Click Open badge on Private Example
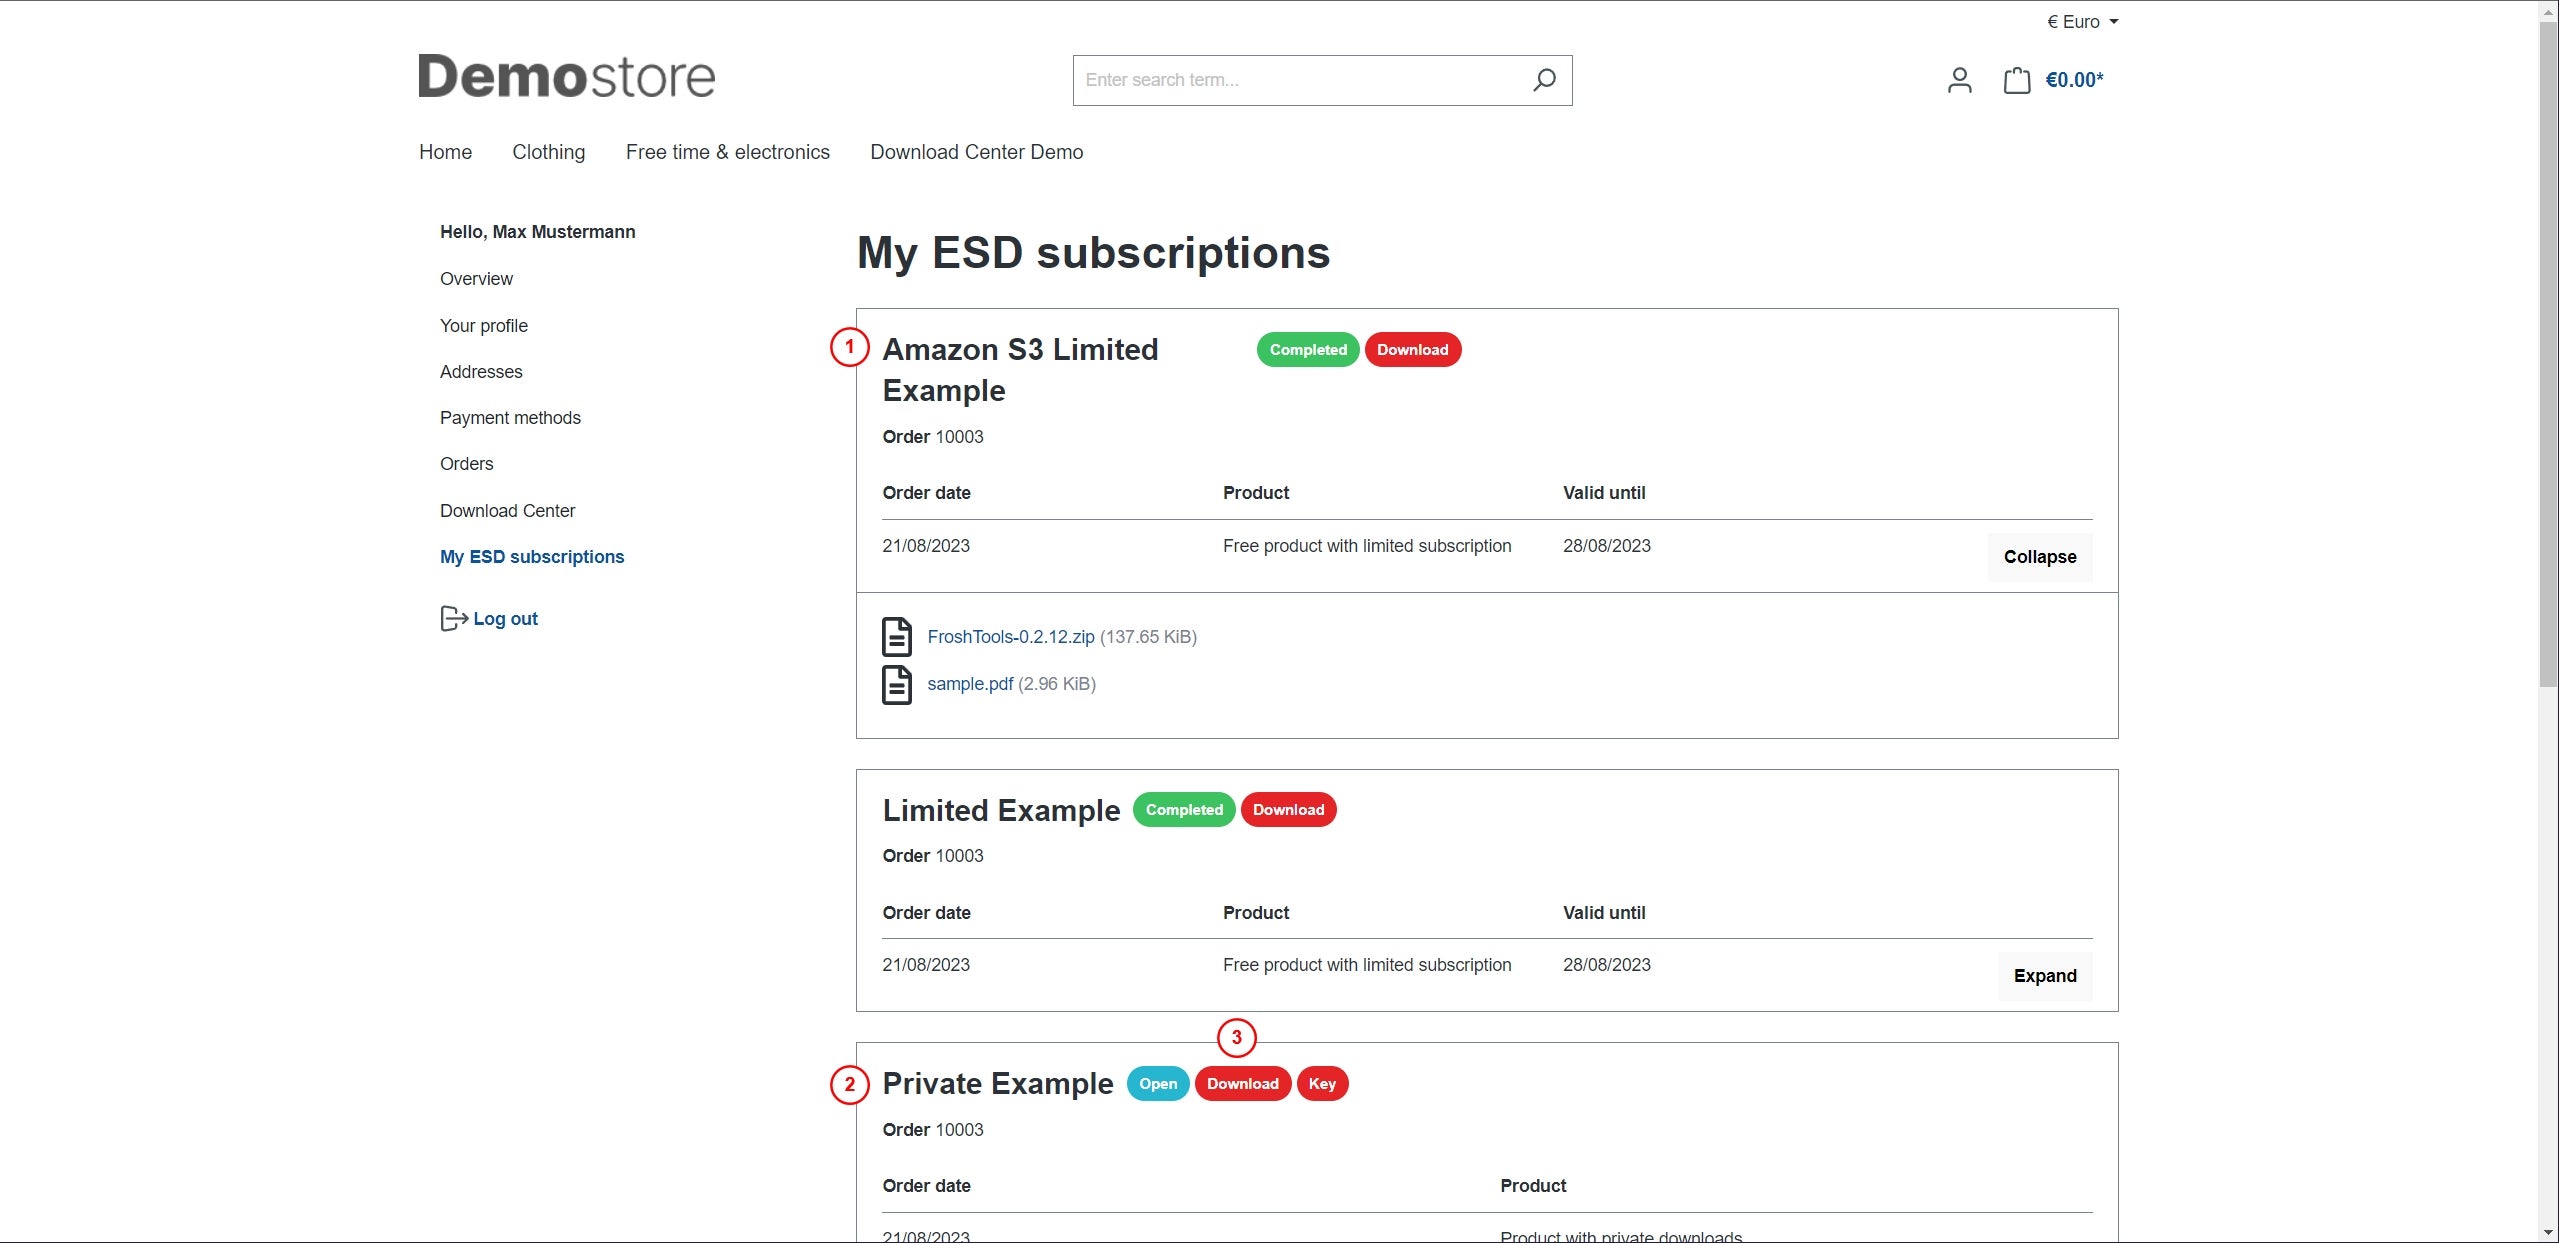 point(1158,1084)
